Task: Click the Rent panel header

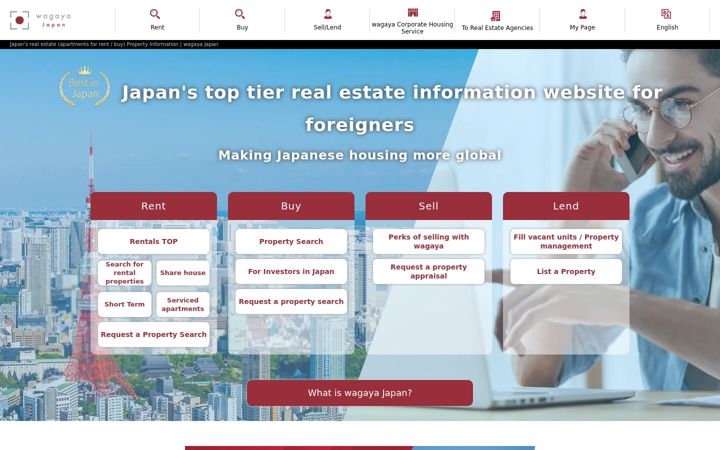Action: pos(153,206)
